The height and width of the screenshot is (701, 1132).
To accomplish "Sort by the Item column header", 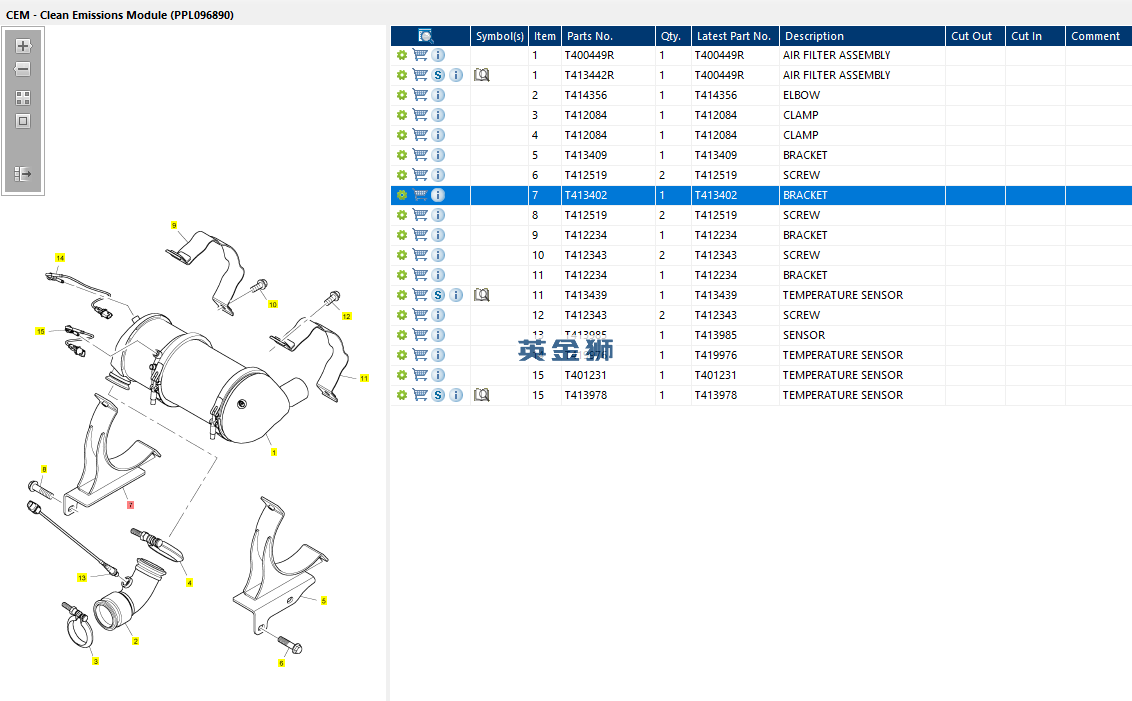I will [545, 36].
